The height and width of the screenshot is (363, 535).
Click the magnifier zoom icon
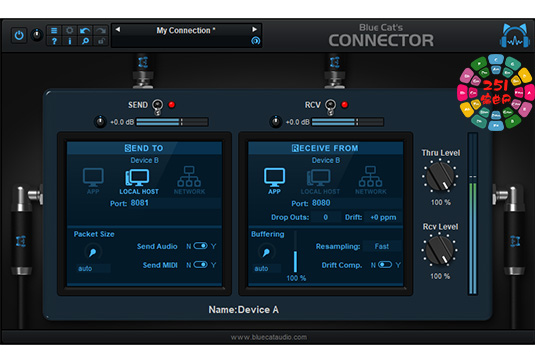pyautogui.click(x=85, y=41)
